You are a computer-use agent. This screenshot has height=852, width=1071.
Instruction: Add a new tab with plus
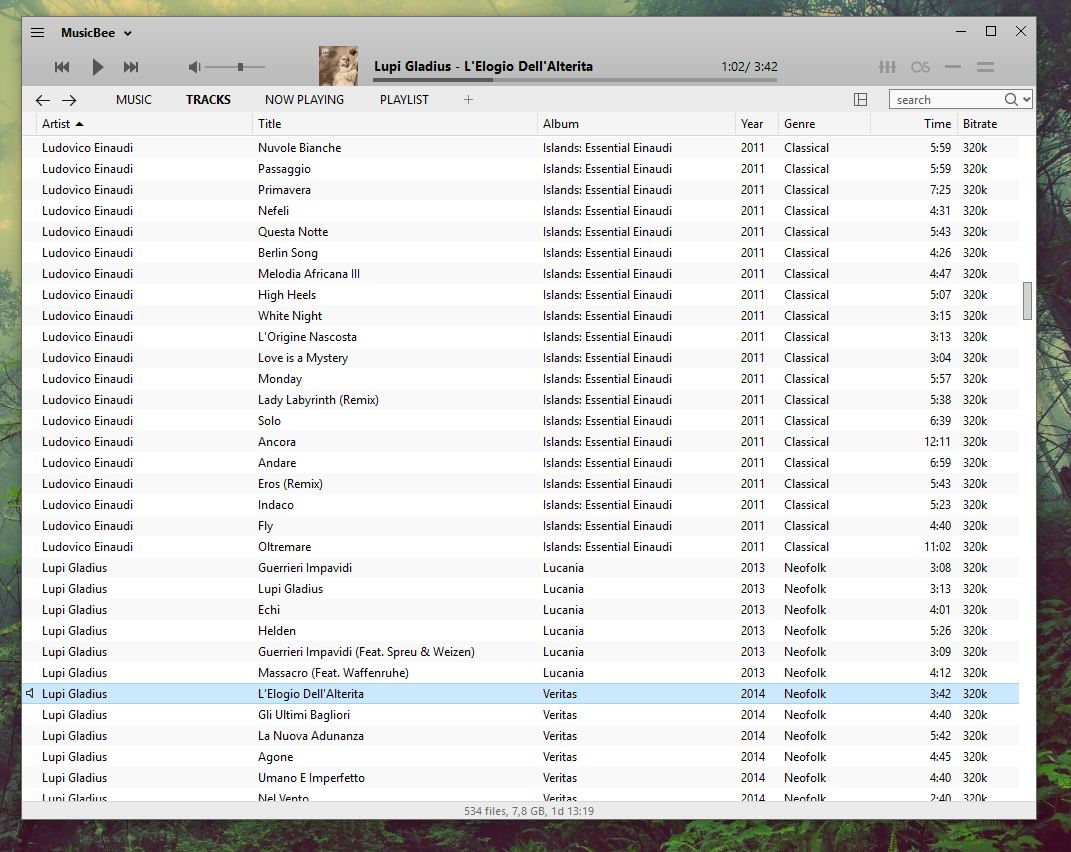(x=469, y=100)
